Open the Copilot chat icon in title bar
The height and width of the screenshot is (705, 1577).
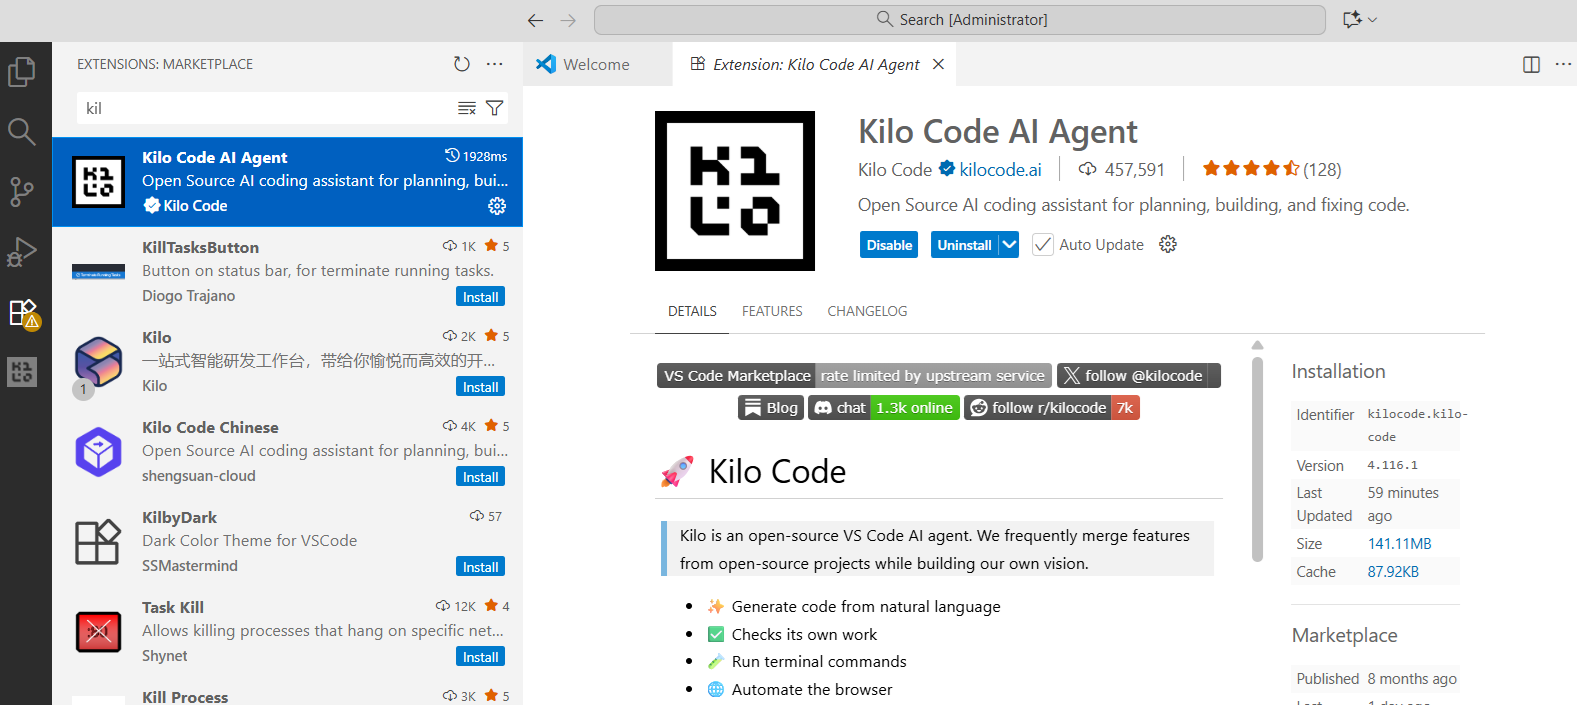point(1352,20)
